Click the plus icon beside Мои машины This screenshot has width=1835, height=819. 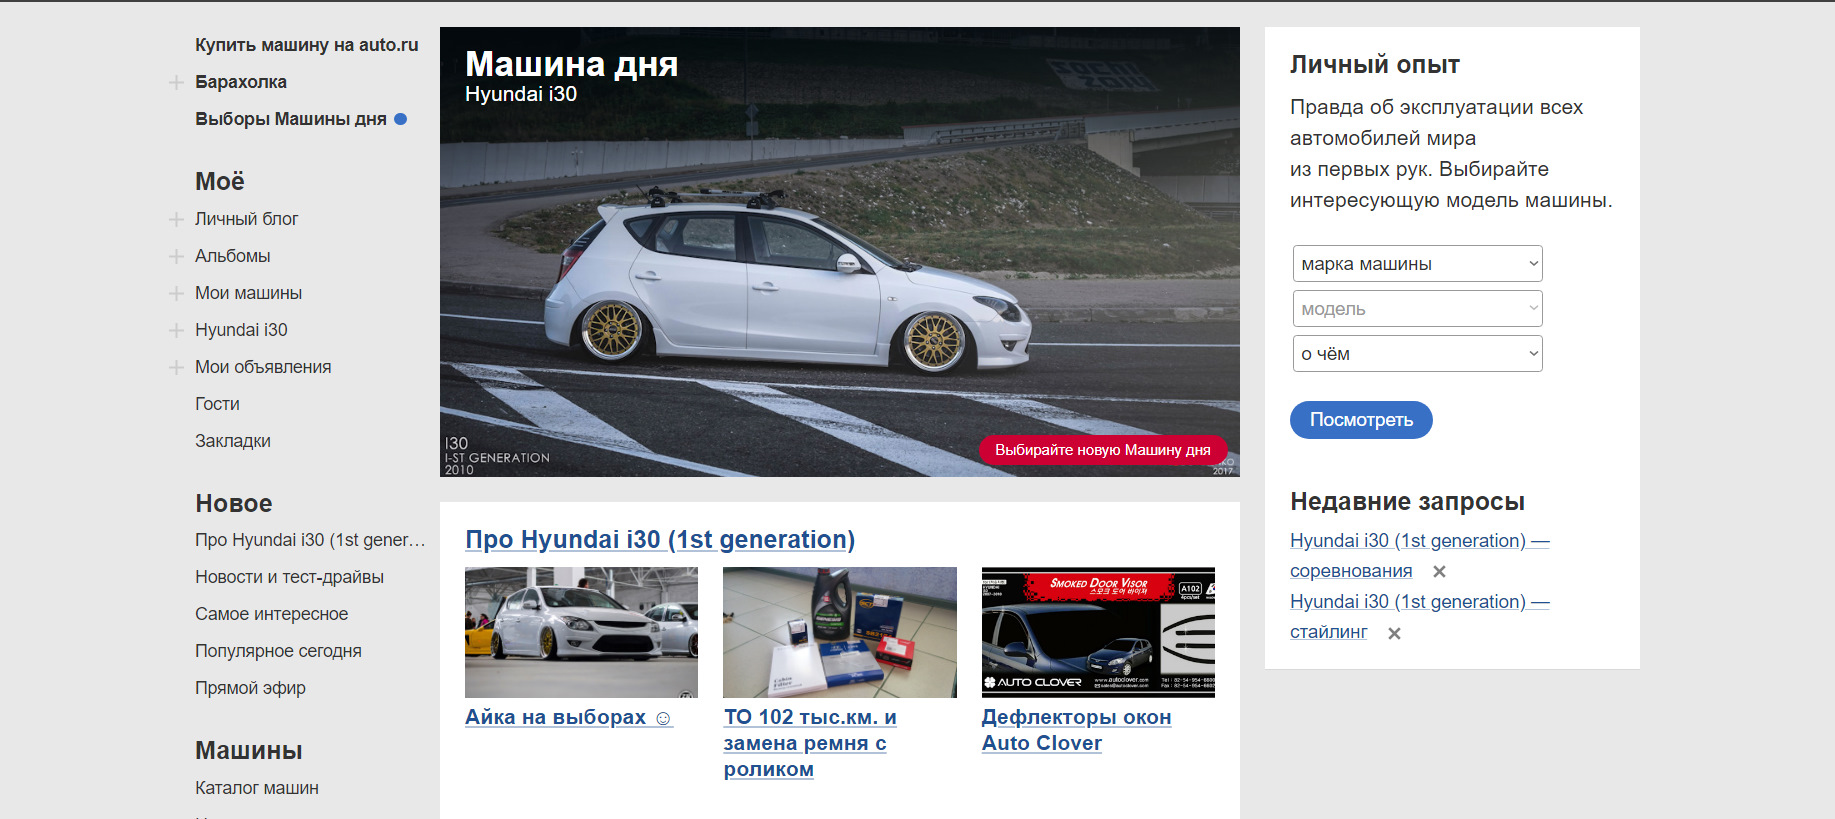pyautogui.click(x=176, y=293)
